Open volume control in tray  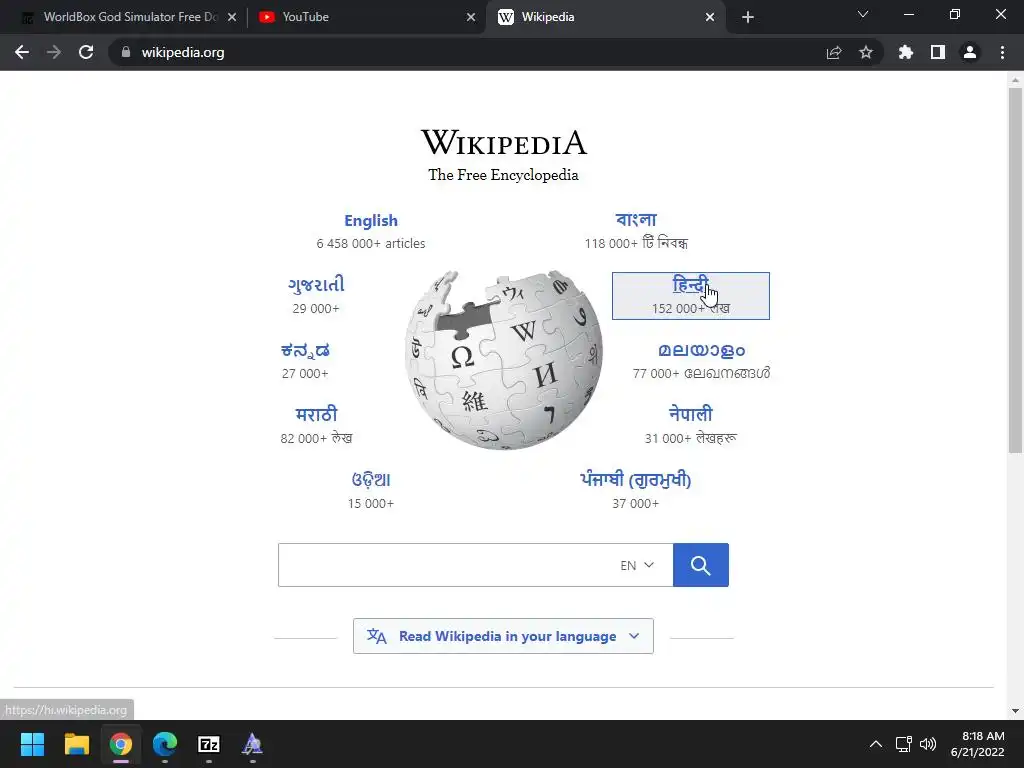tap(928, 744)
